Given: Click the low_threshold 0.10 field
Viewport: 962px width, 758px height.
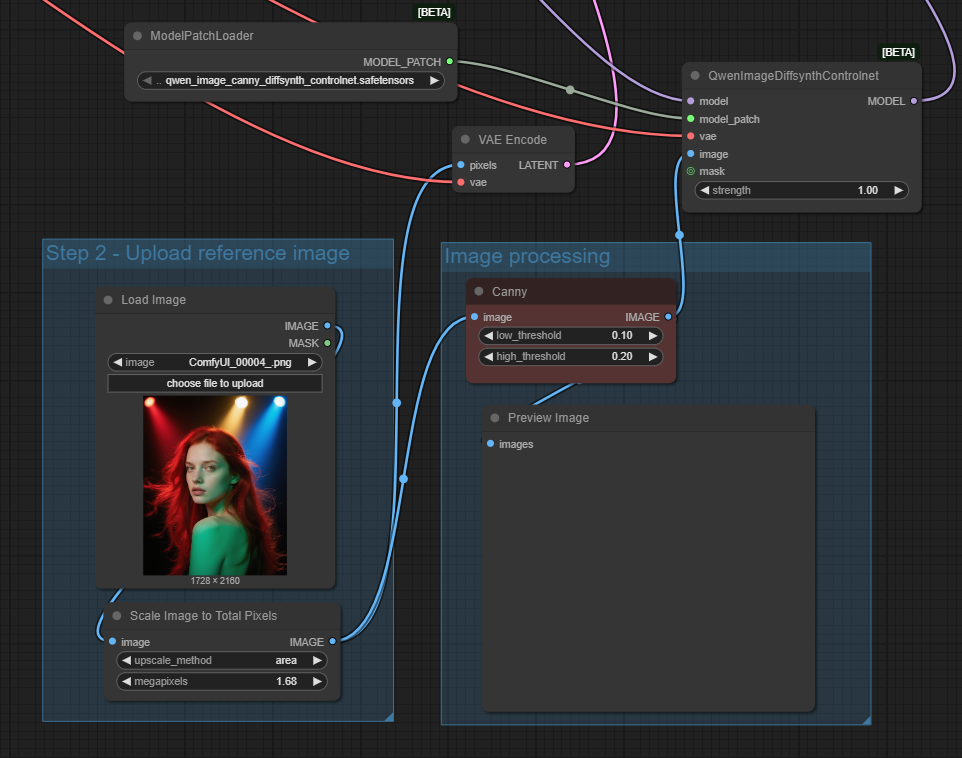Looking at the screenshot, I should [571, 336].
